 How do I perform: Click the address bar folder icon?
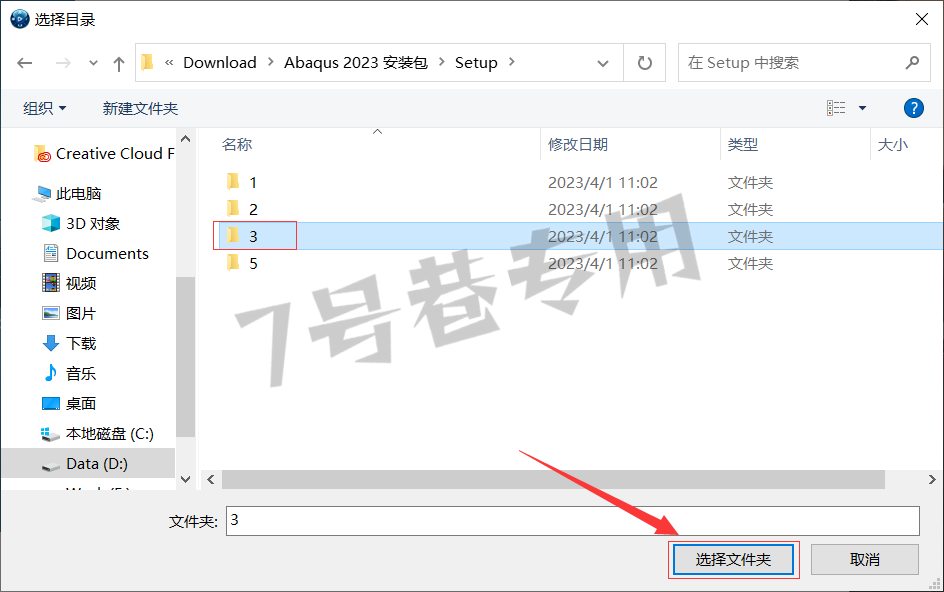click(x=148, y=62)
